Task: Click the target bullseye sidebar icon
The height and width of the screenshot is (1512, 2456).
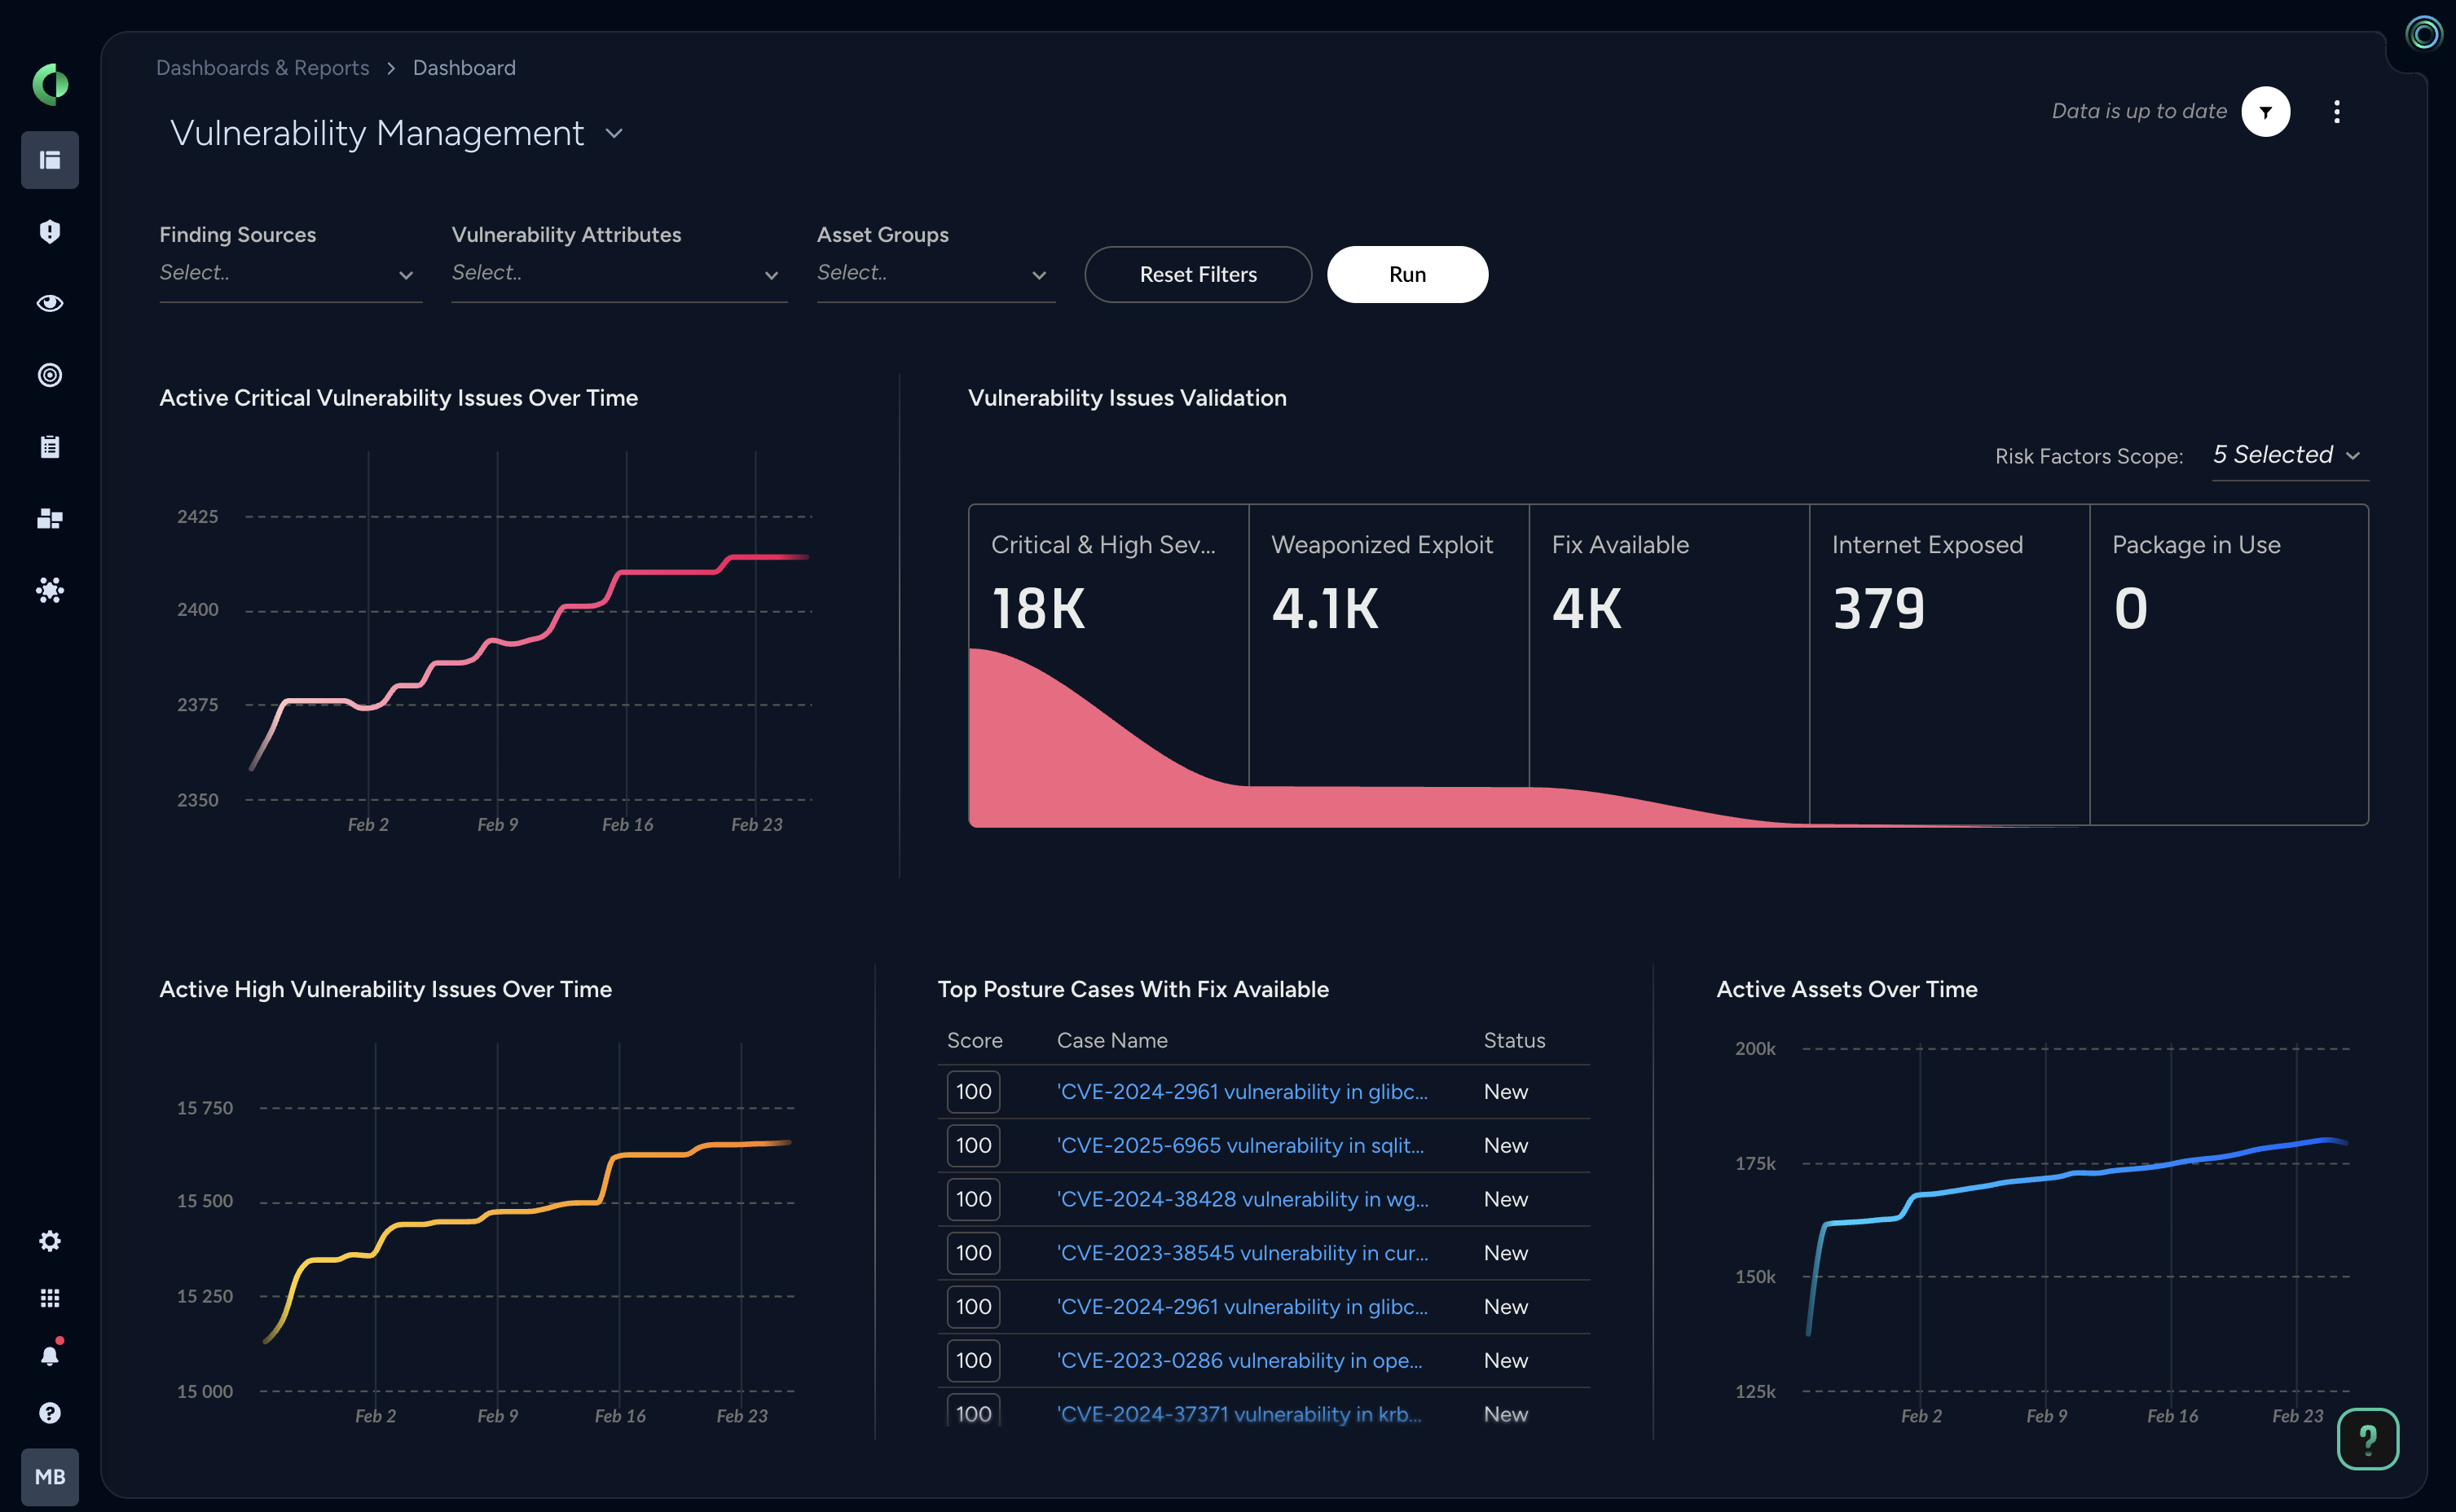Action: pos(50,375)
